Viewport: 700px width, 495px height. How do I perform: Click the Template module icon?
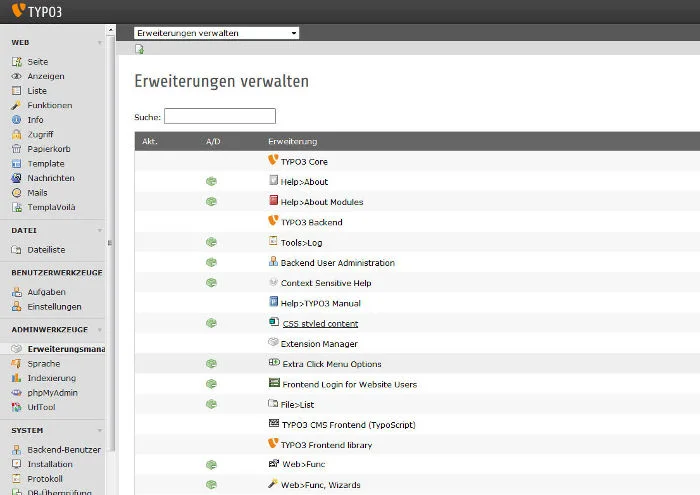pos(17,163)
